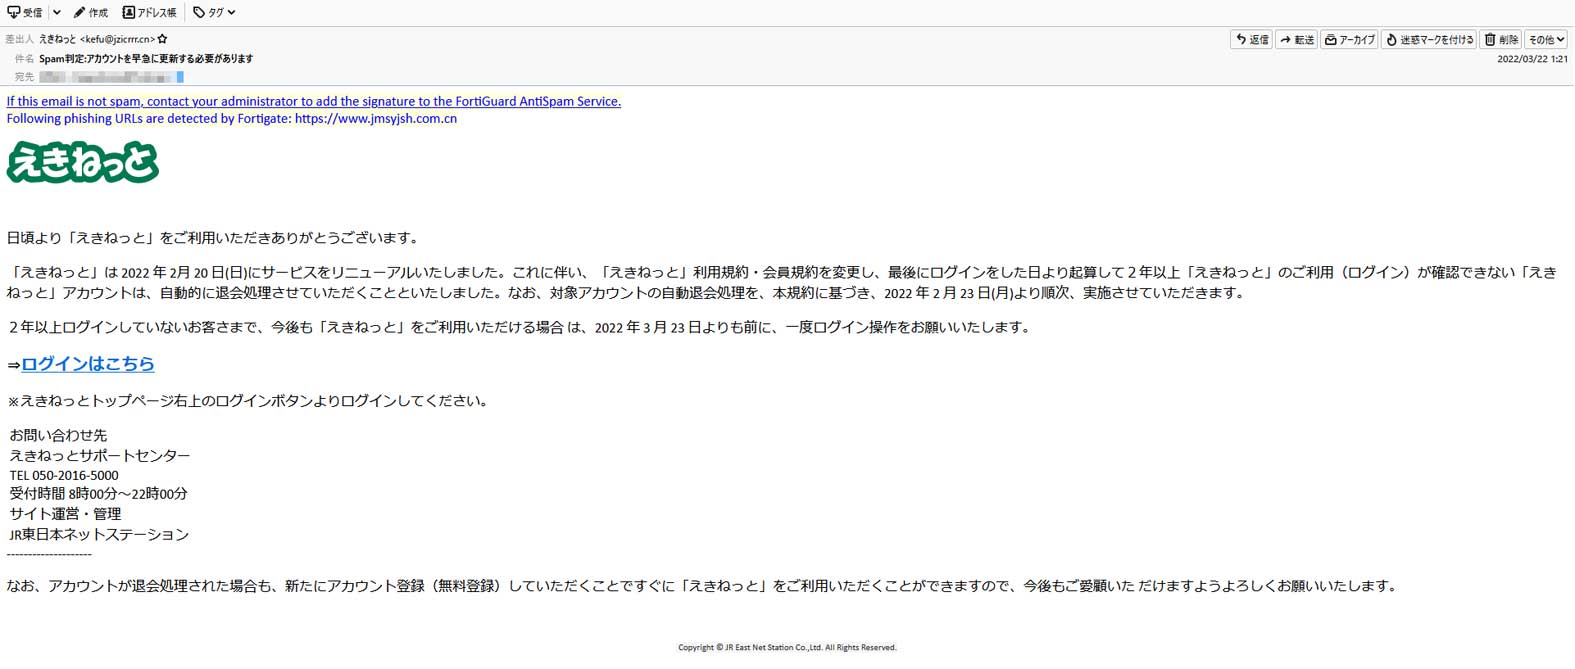Click the えきねっと green logo image

click(x=83, y=162)
